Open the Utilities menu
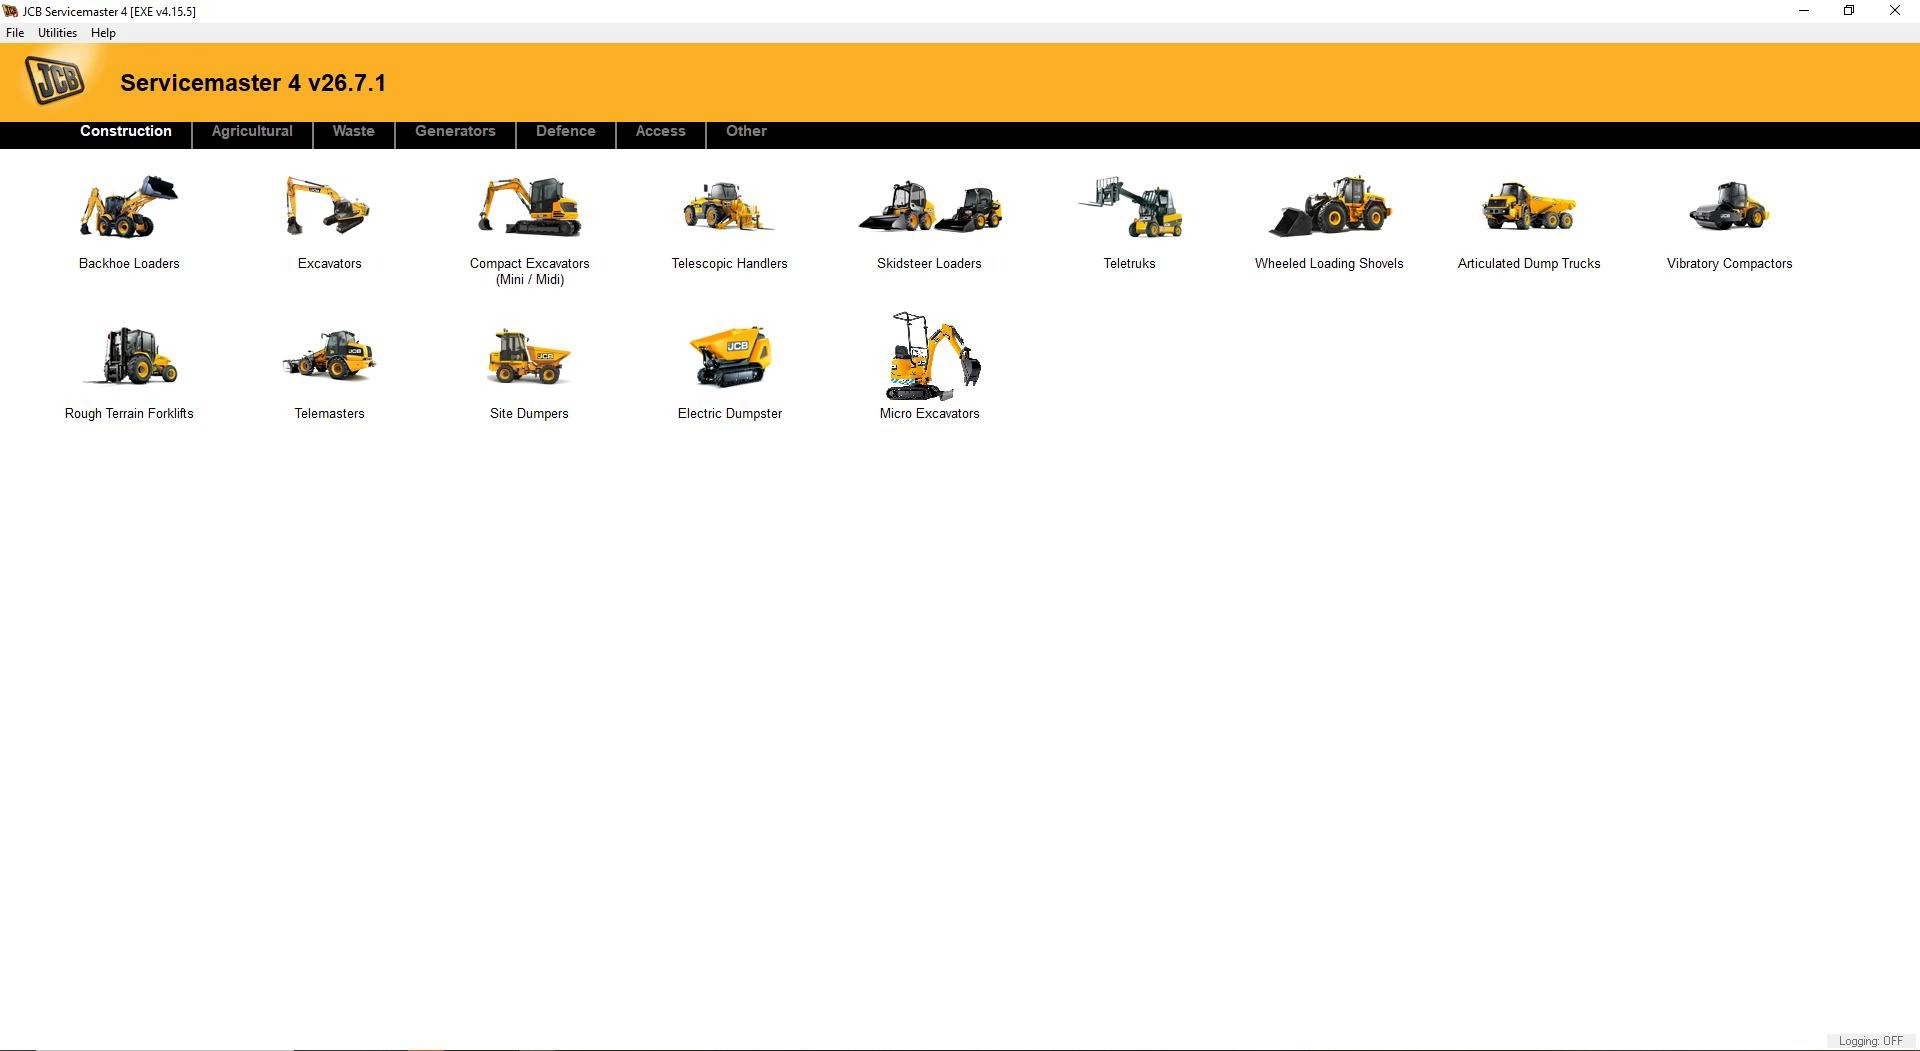The height and width of the screenshot is (1051, 1920). coord(57,33)
